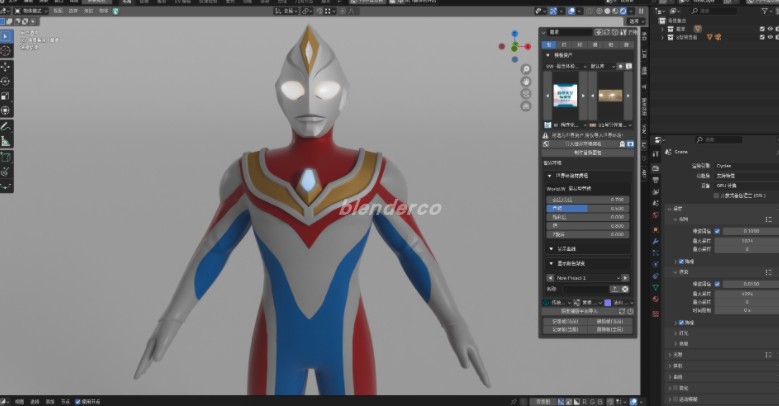Open the Options dropdown in viewport header
Screen dimensions: 779x406
[x=636, y=21]
